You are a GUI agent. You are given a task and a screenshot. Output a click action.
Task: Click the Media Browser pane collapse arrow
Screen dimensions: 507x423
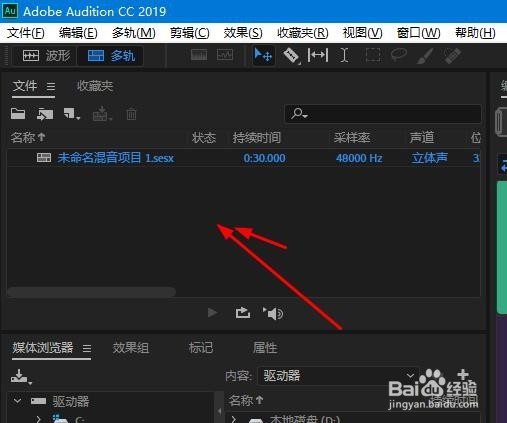219,411
